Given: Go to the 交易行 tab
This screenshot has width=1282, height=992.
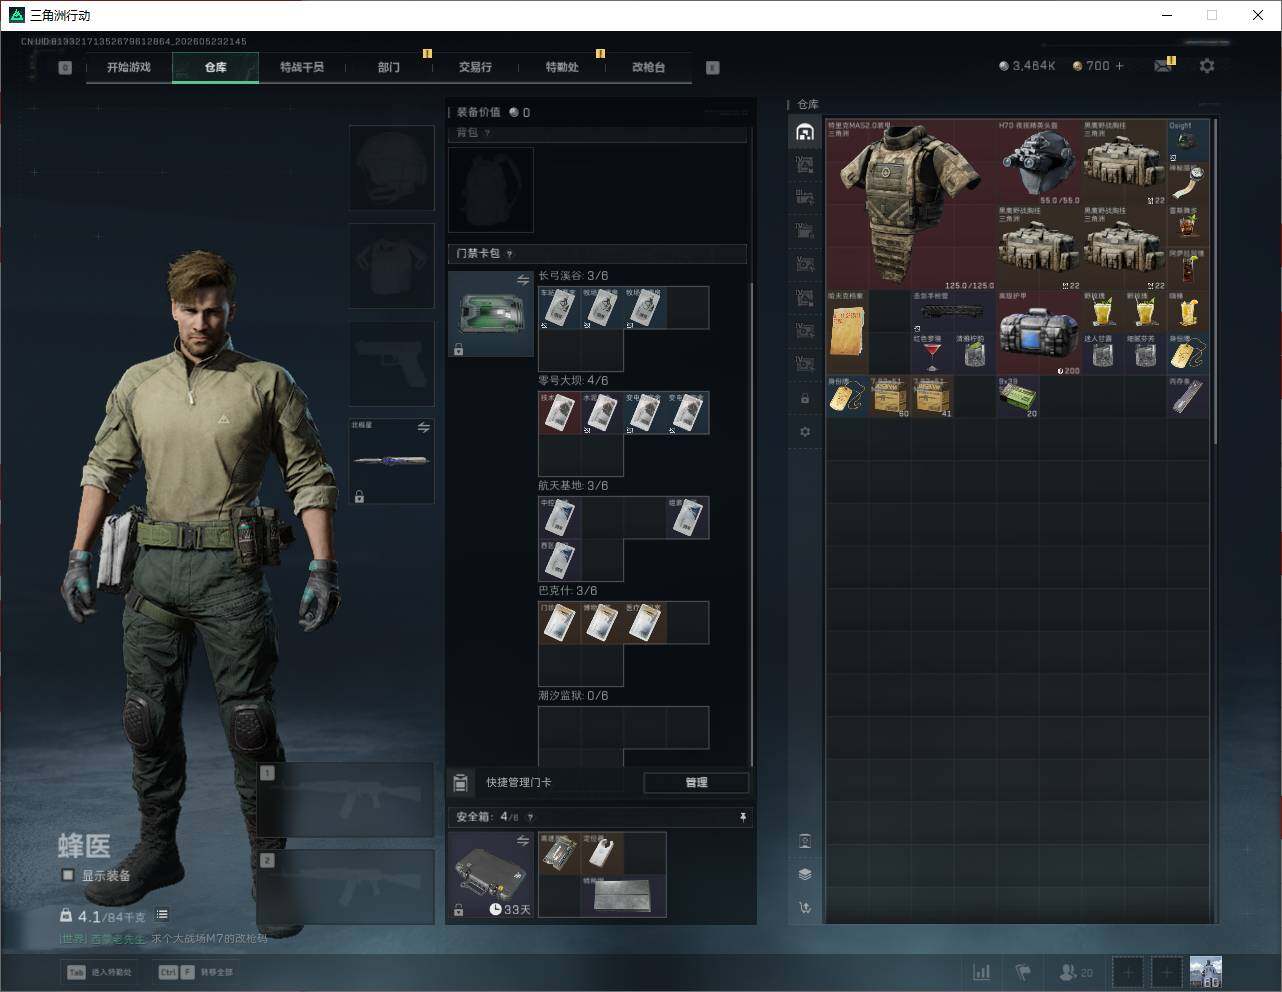Looking at the screenshot, I should [x=475, y=67].
